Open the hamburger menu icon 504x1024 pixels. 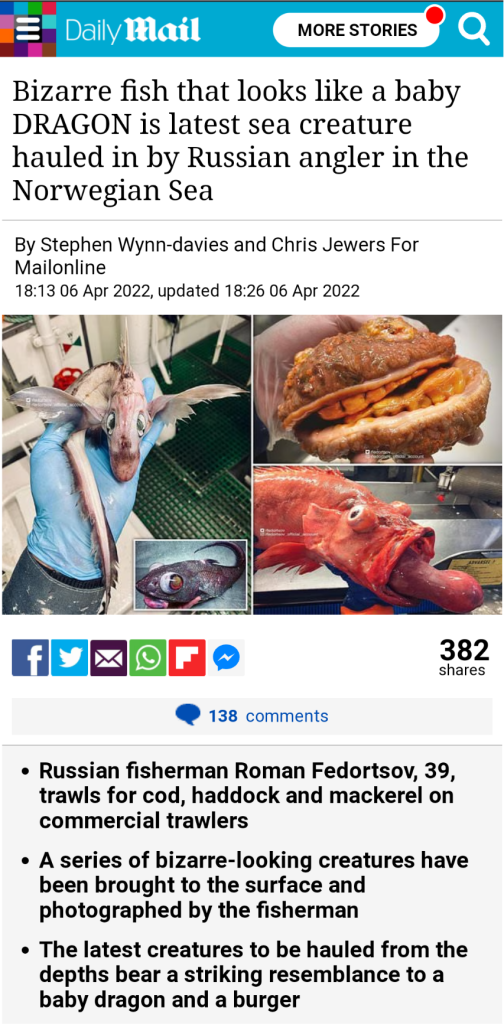click(x=28, y=29)
